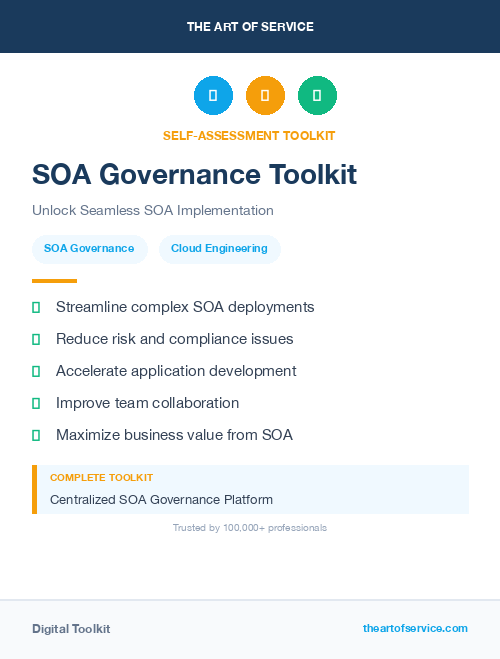Image resolution: width=500 pixels, height=659 pixels.
Task: Click Maximize business value from SOA text
Action: [174, 435]
